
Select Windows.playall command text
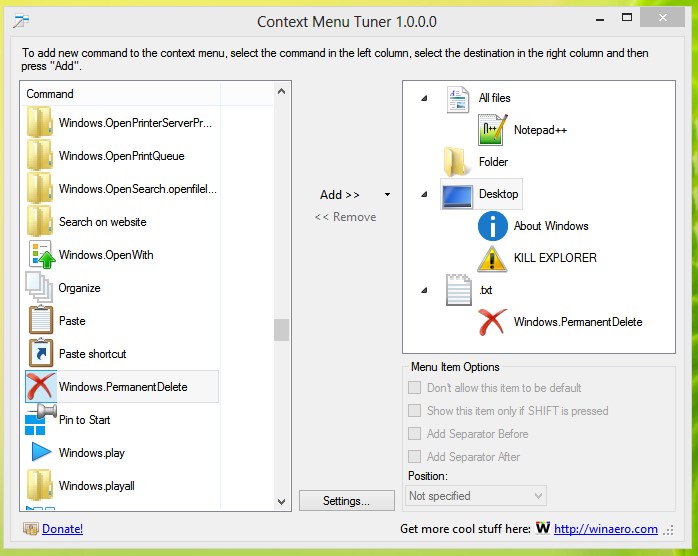click(x=97, y=486)
